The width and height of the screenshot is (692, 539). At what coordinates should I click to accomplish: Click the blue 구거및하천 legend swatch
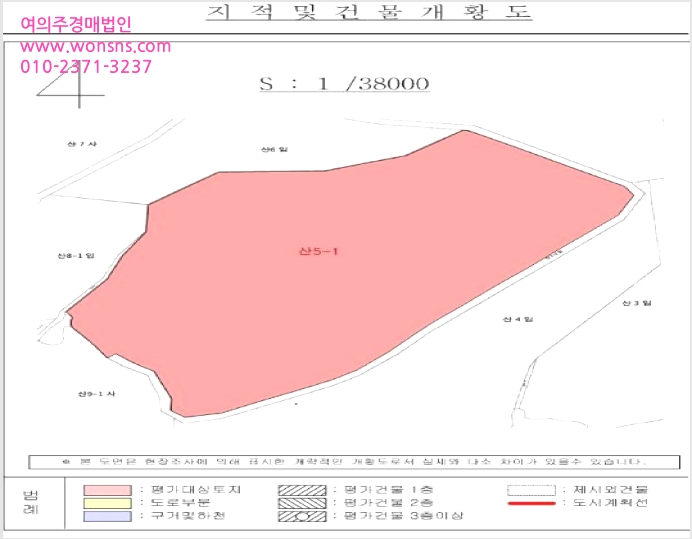pos(108,516)
